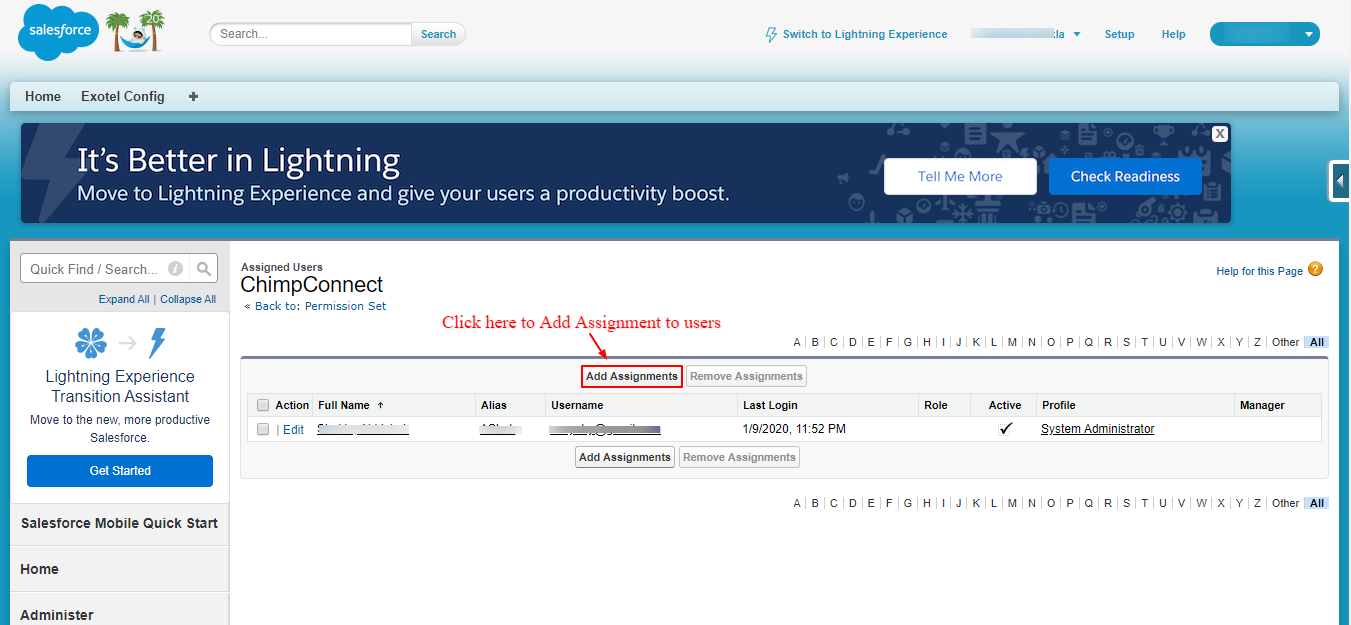Screen dimensions: 1351x625
Task: Open the System Administrator profile link
Action: click(x=1097, y=429)
